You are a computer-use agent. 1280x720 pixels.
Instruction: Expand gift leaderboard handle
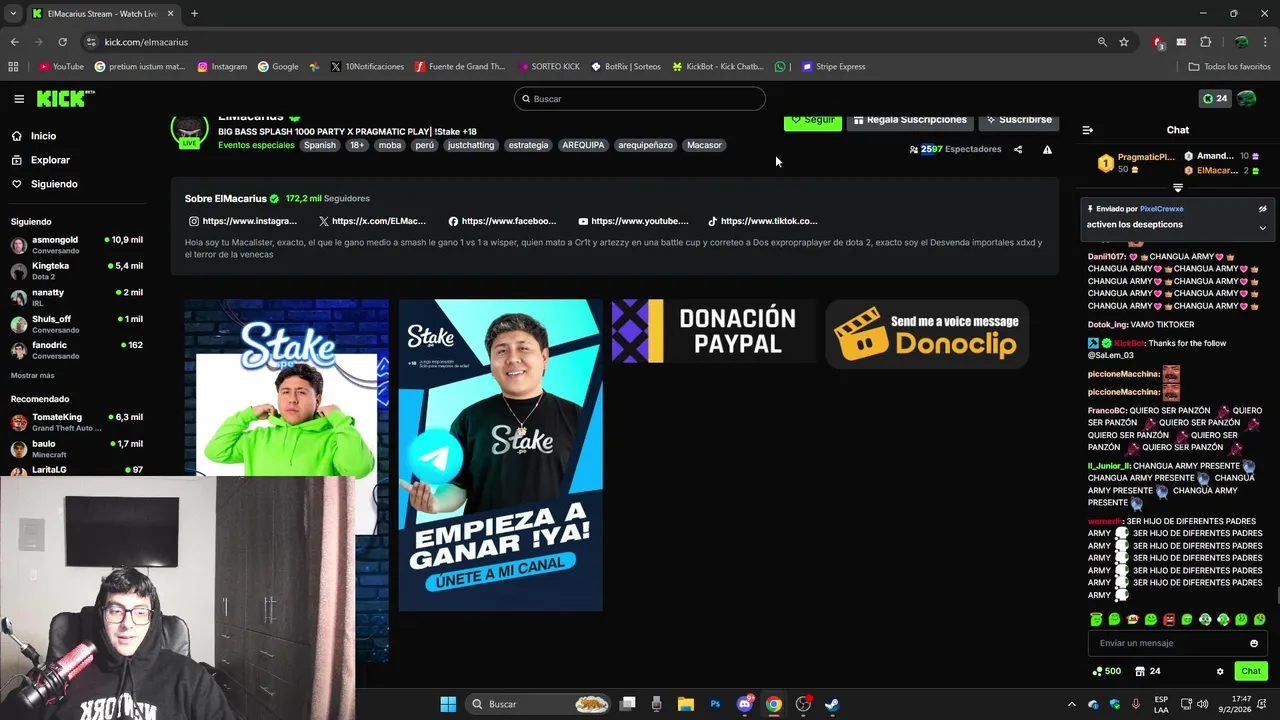(x=1178, y=188)
